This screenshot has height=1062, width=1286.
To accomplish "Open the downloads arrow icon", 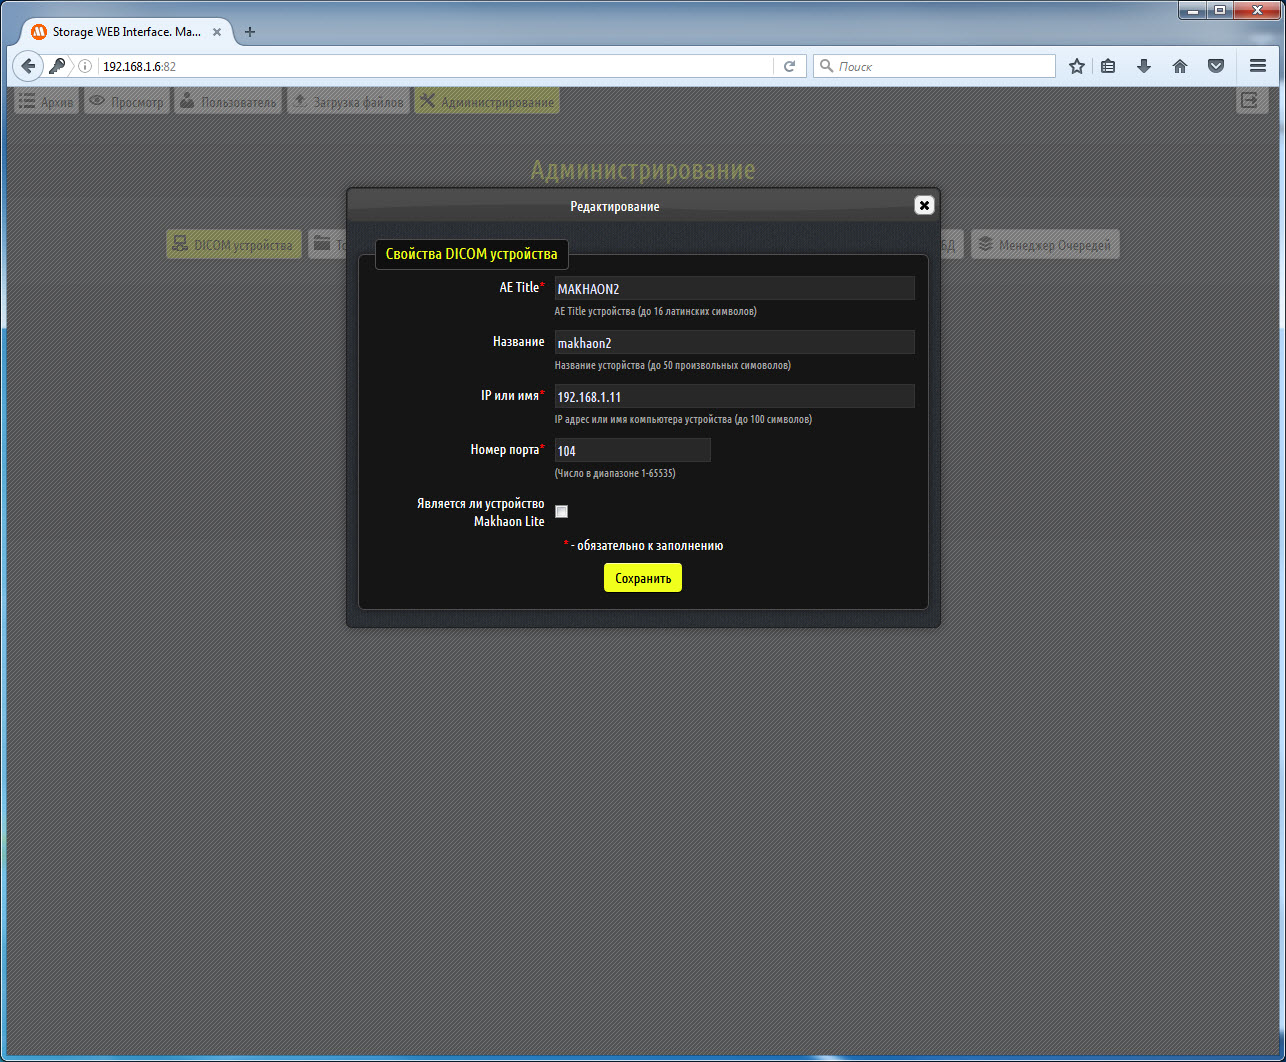I will coord(1144,66).
